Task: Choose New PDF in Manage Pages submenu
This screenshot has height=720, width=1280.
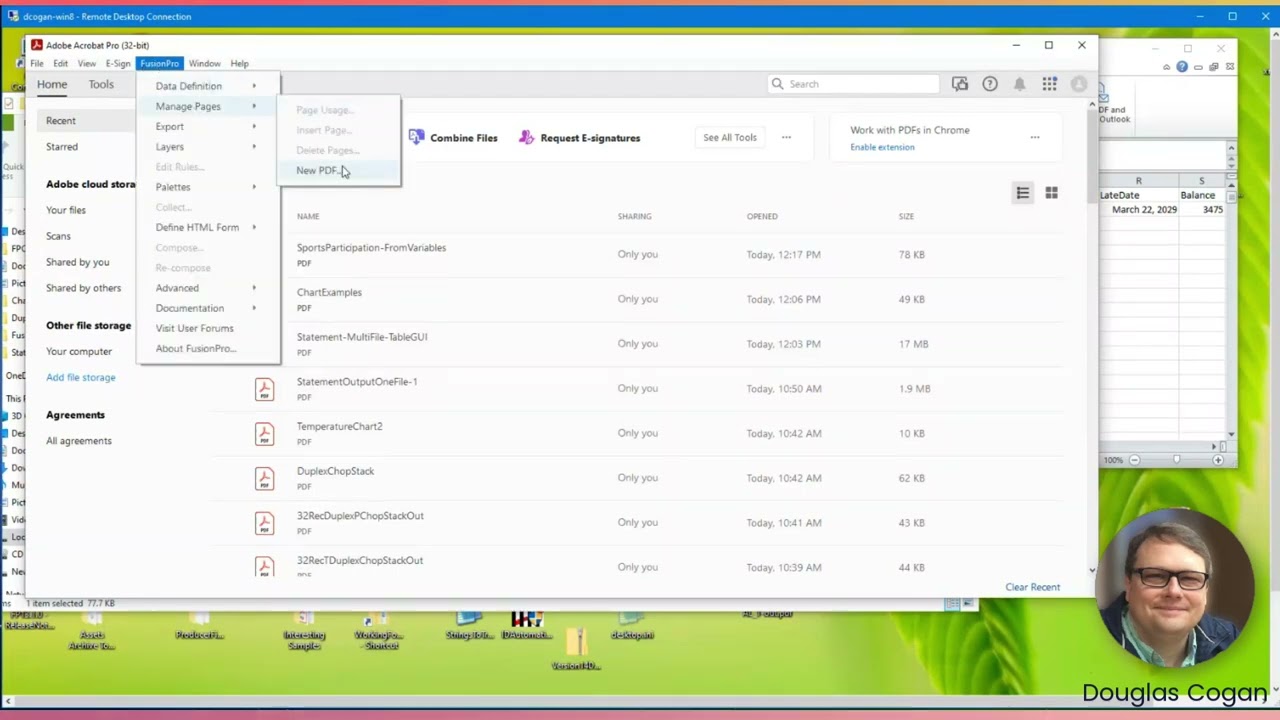Action: (x=338, y=170)
